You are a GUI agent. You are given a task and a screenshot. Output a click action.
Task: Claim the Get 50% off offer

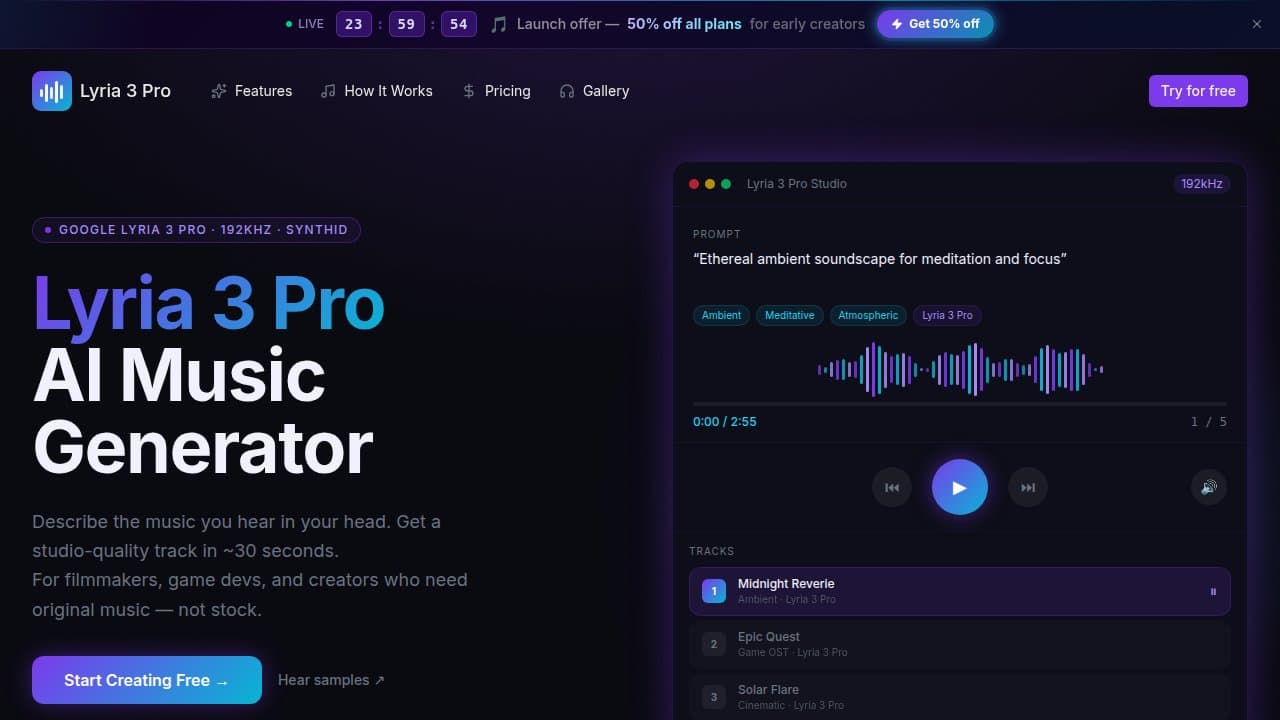tap(935, 24)
